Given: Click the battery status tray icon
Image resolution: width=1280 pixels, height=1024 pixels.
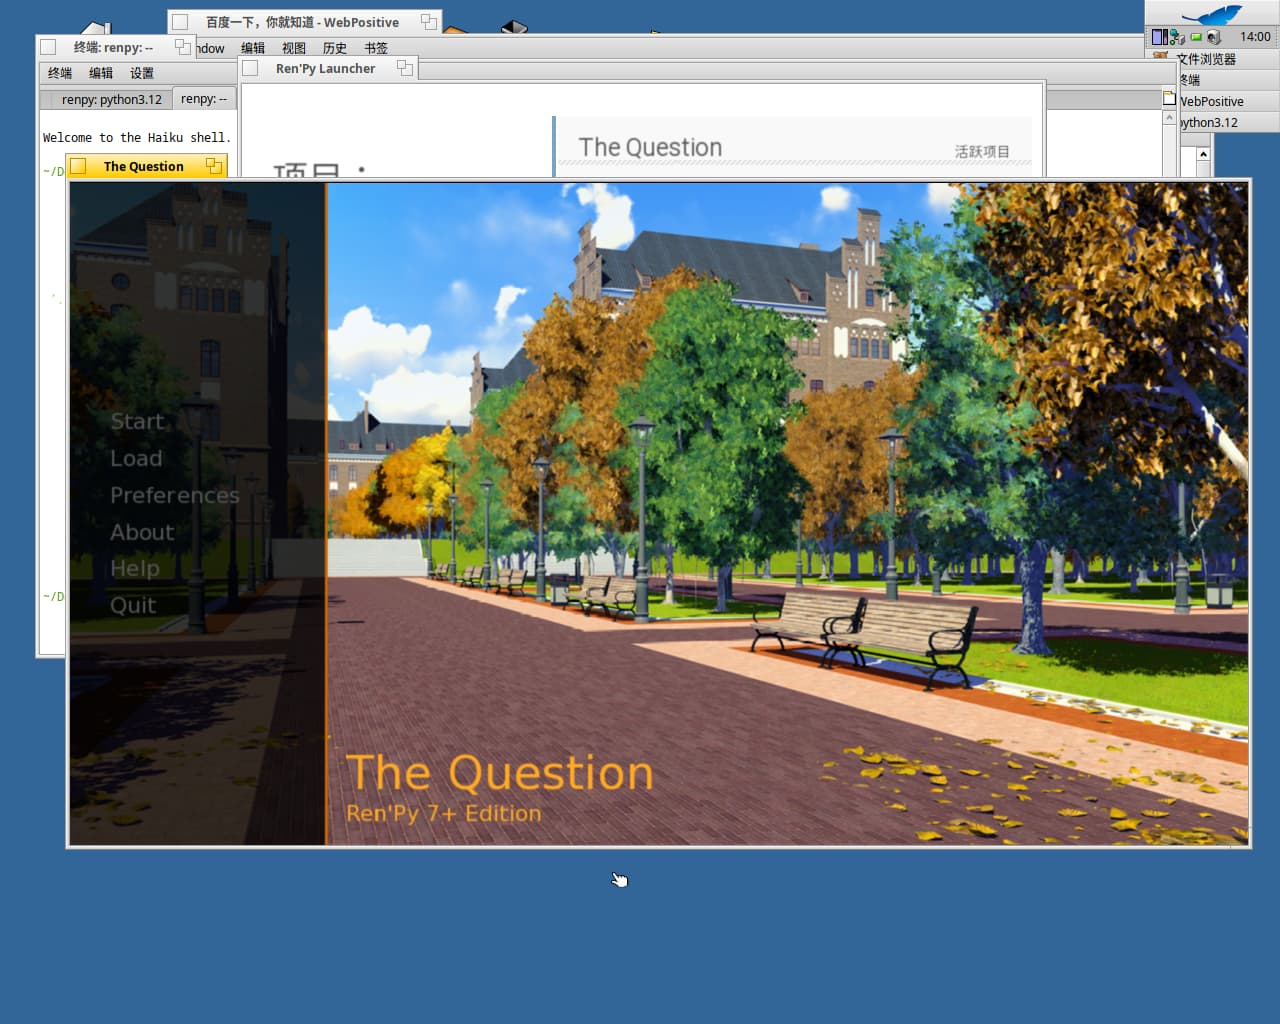Looking at the screenshot, I should (1196, 37).
